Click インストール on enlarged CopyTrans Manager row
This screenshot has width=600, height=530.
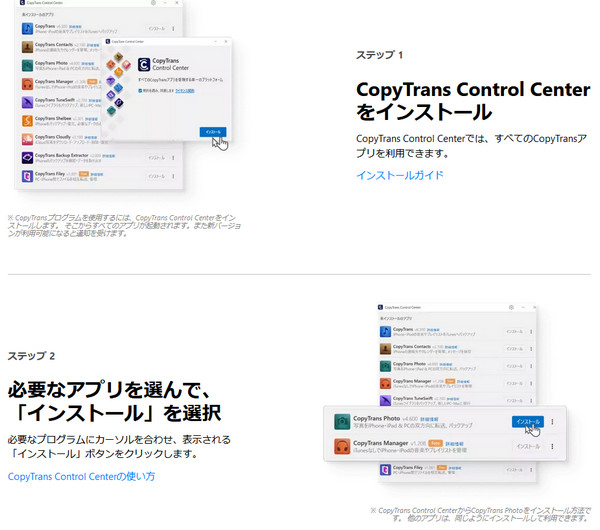[x=528, y=446]
